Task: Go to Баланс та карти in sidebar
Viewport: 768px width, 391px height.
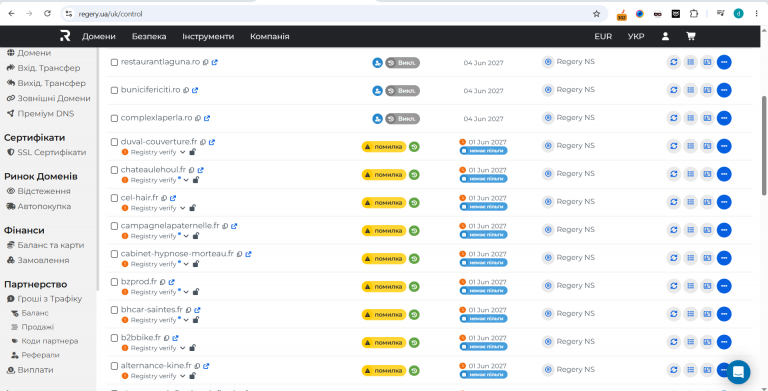Action: click(x=45, y=245)
